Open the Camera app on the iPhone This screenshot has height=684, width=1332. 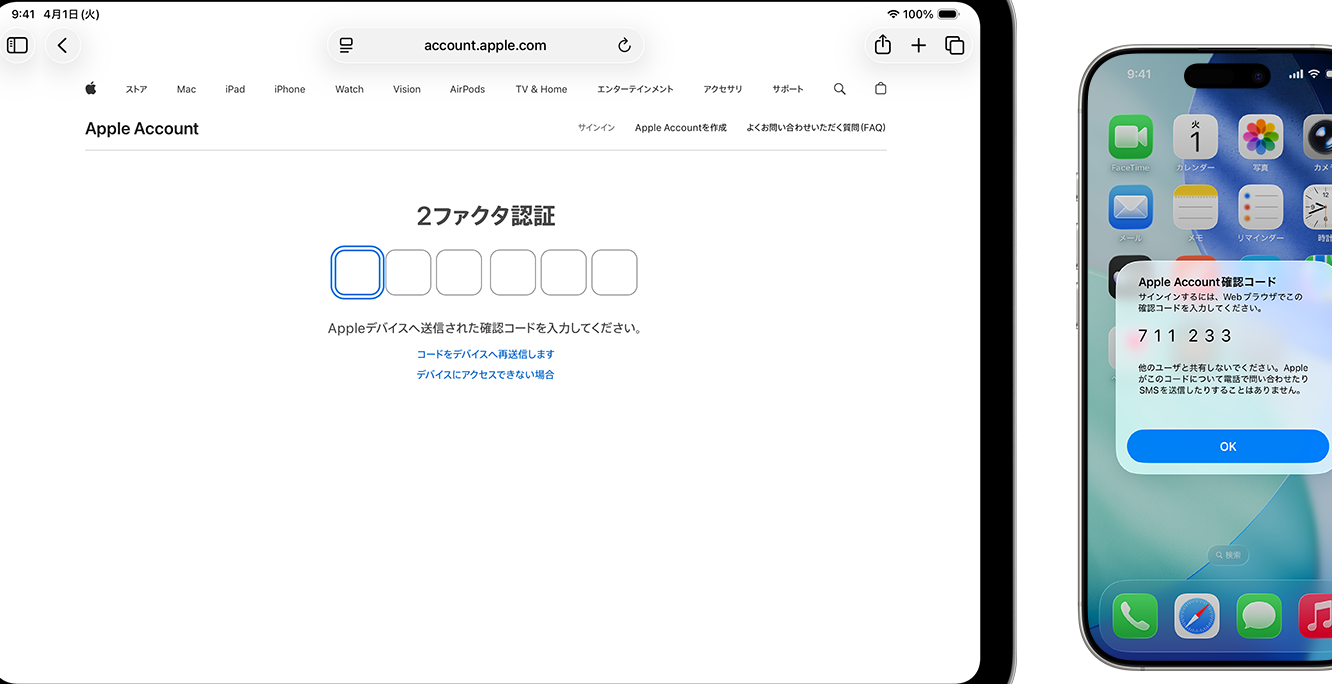click(x=1318, y=137)
